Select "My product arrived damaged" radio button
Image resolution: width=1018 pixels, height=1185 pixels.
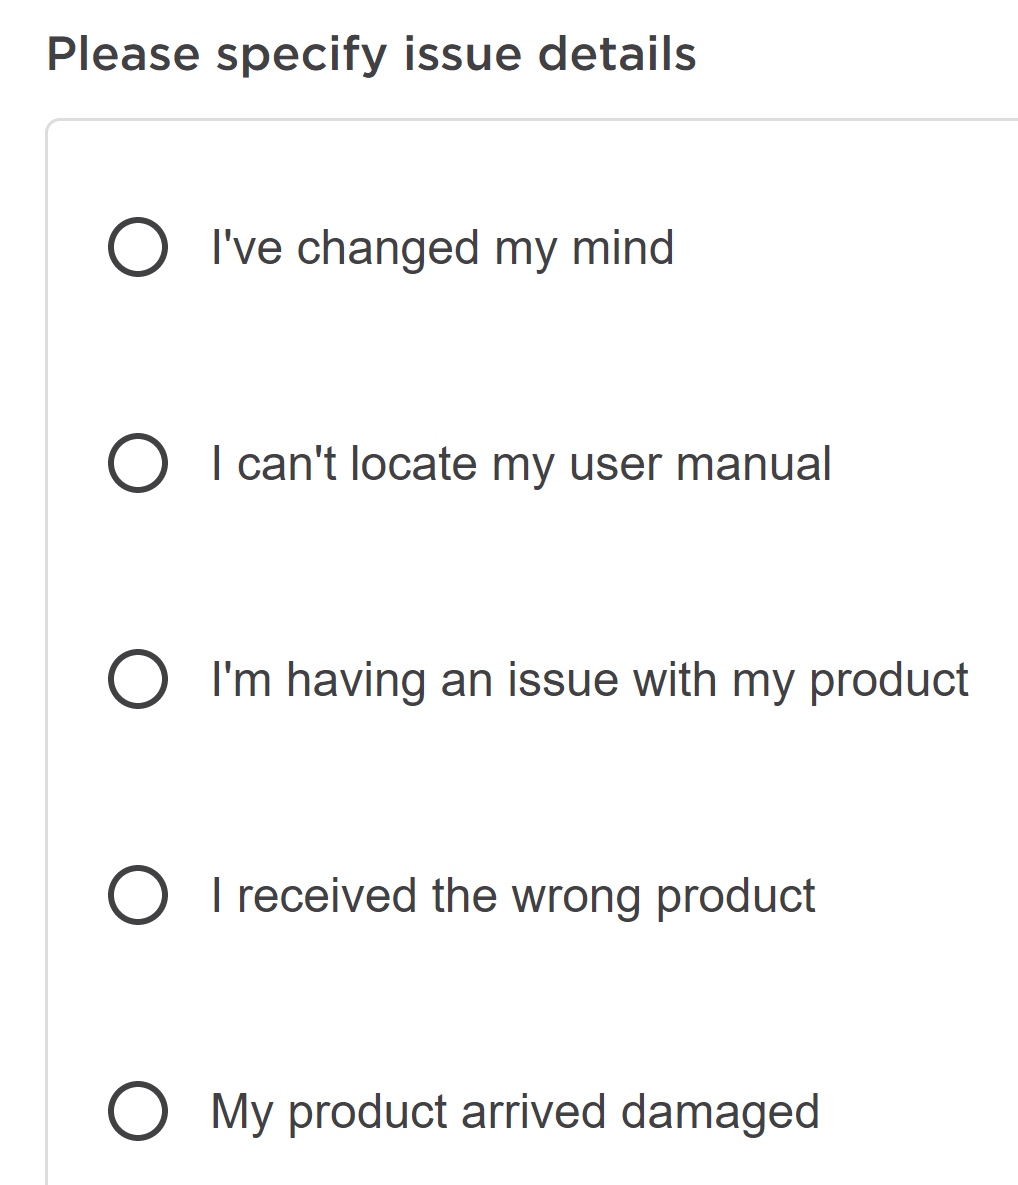tap(137, 1111)
